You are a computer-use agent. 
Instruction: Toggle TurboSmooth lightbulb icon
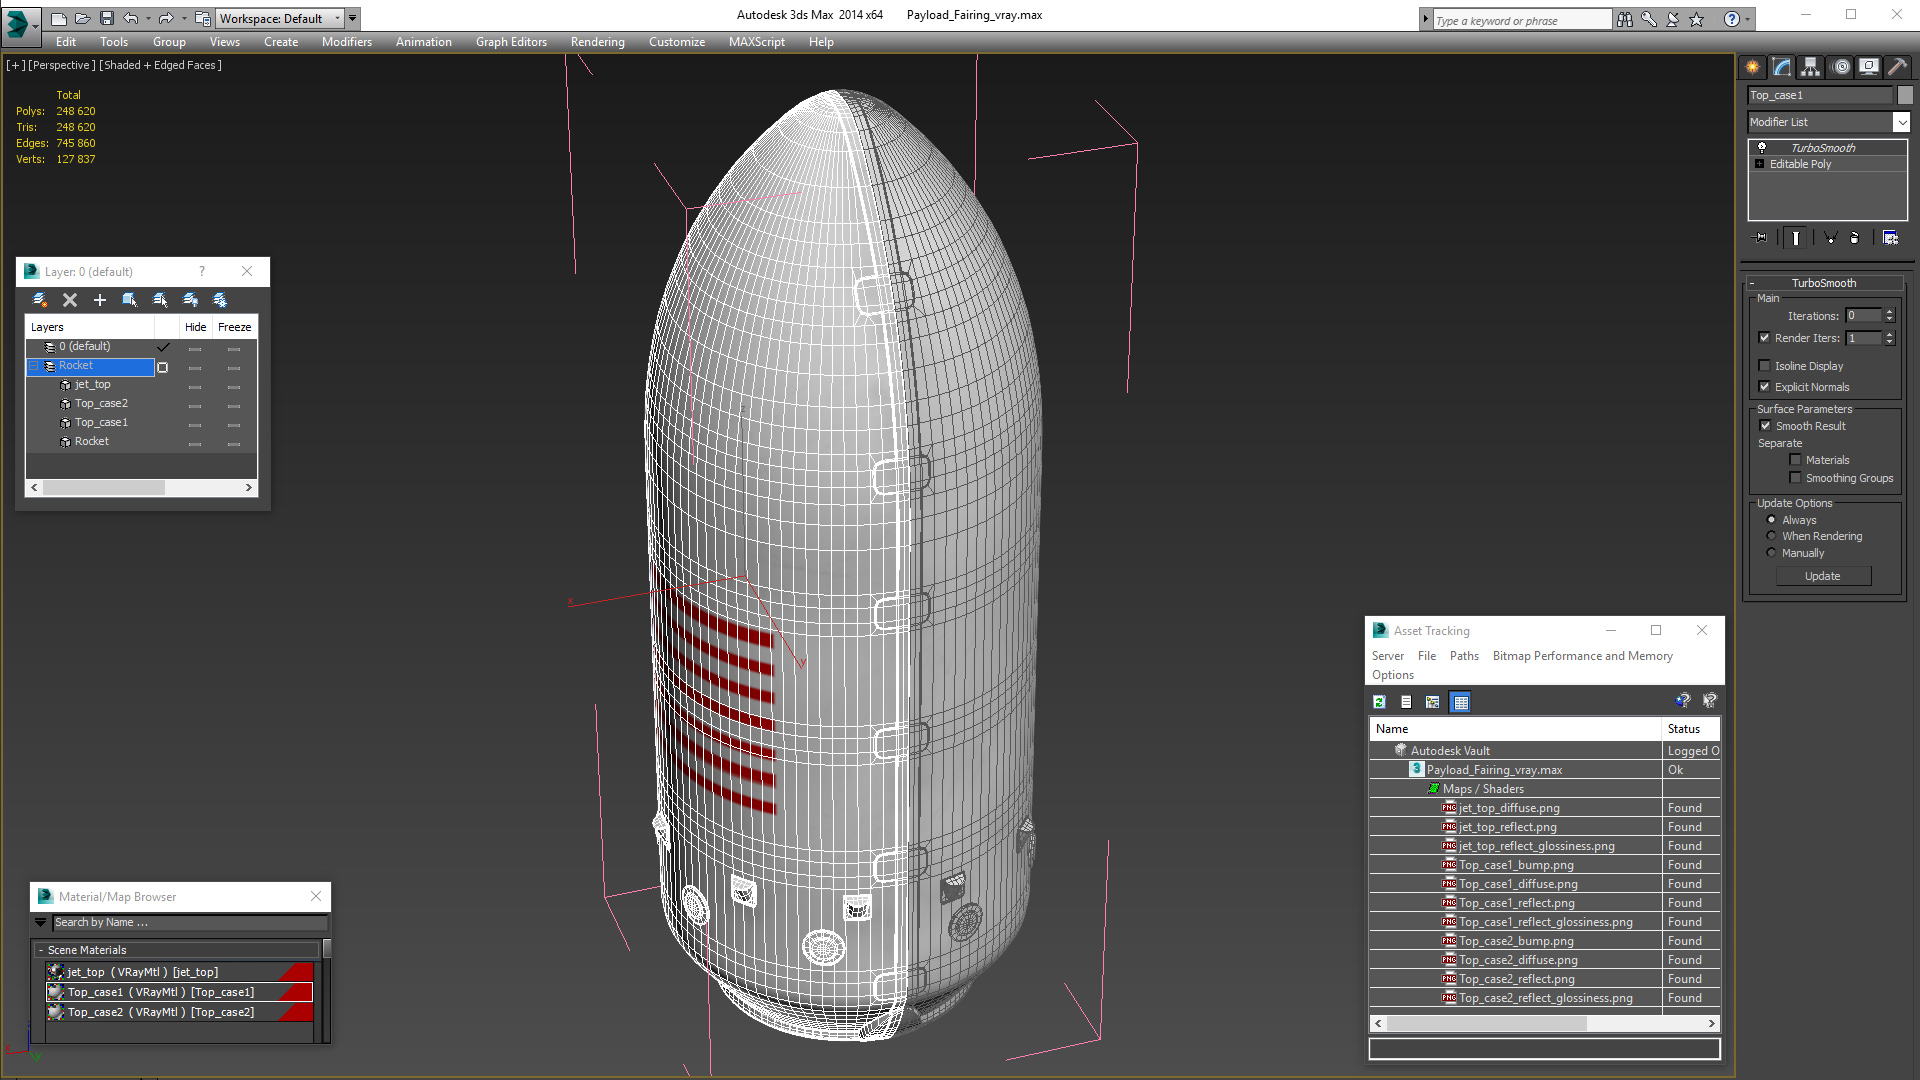[1762, 148]
